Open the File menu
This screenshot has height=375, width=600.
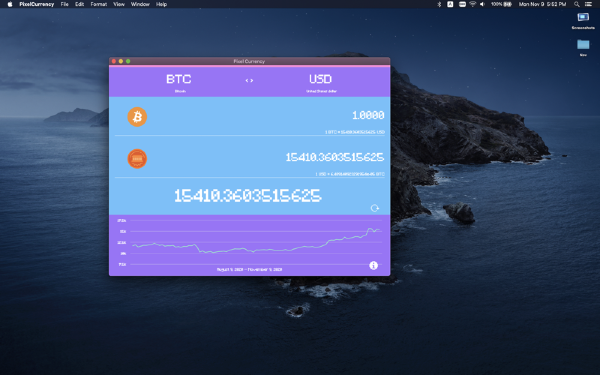pyautogui.click(x=65, y=4)
